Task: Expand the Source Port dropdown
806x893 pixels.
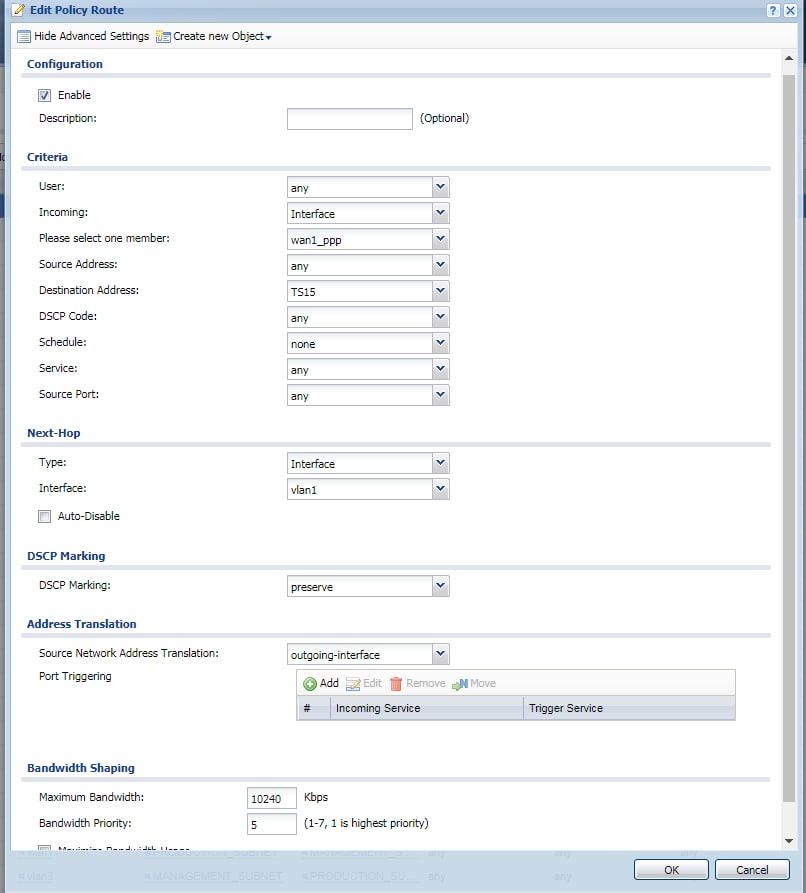Action: 440,395
